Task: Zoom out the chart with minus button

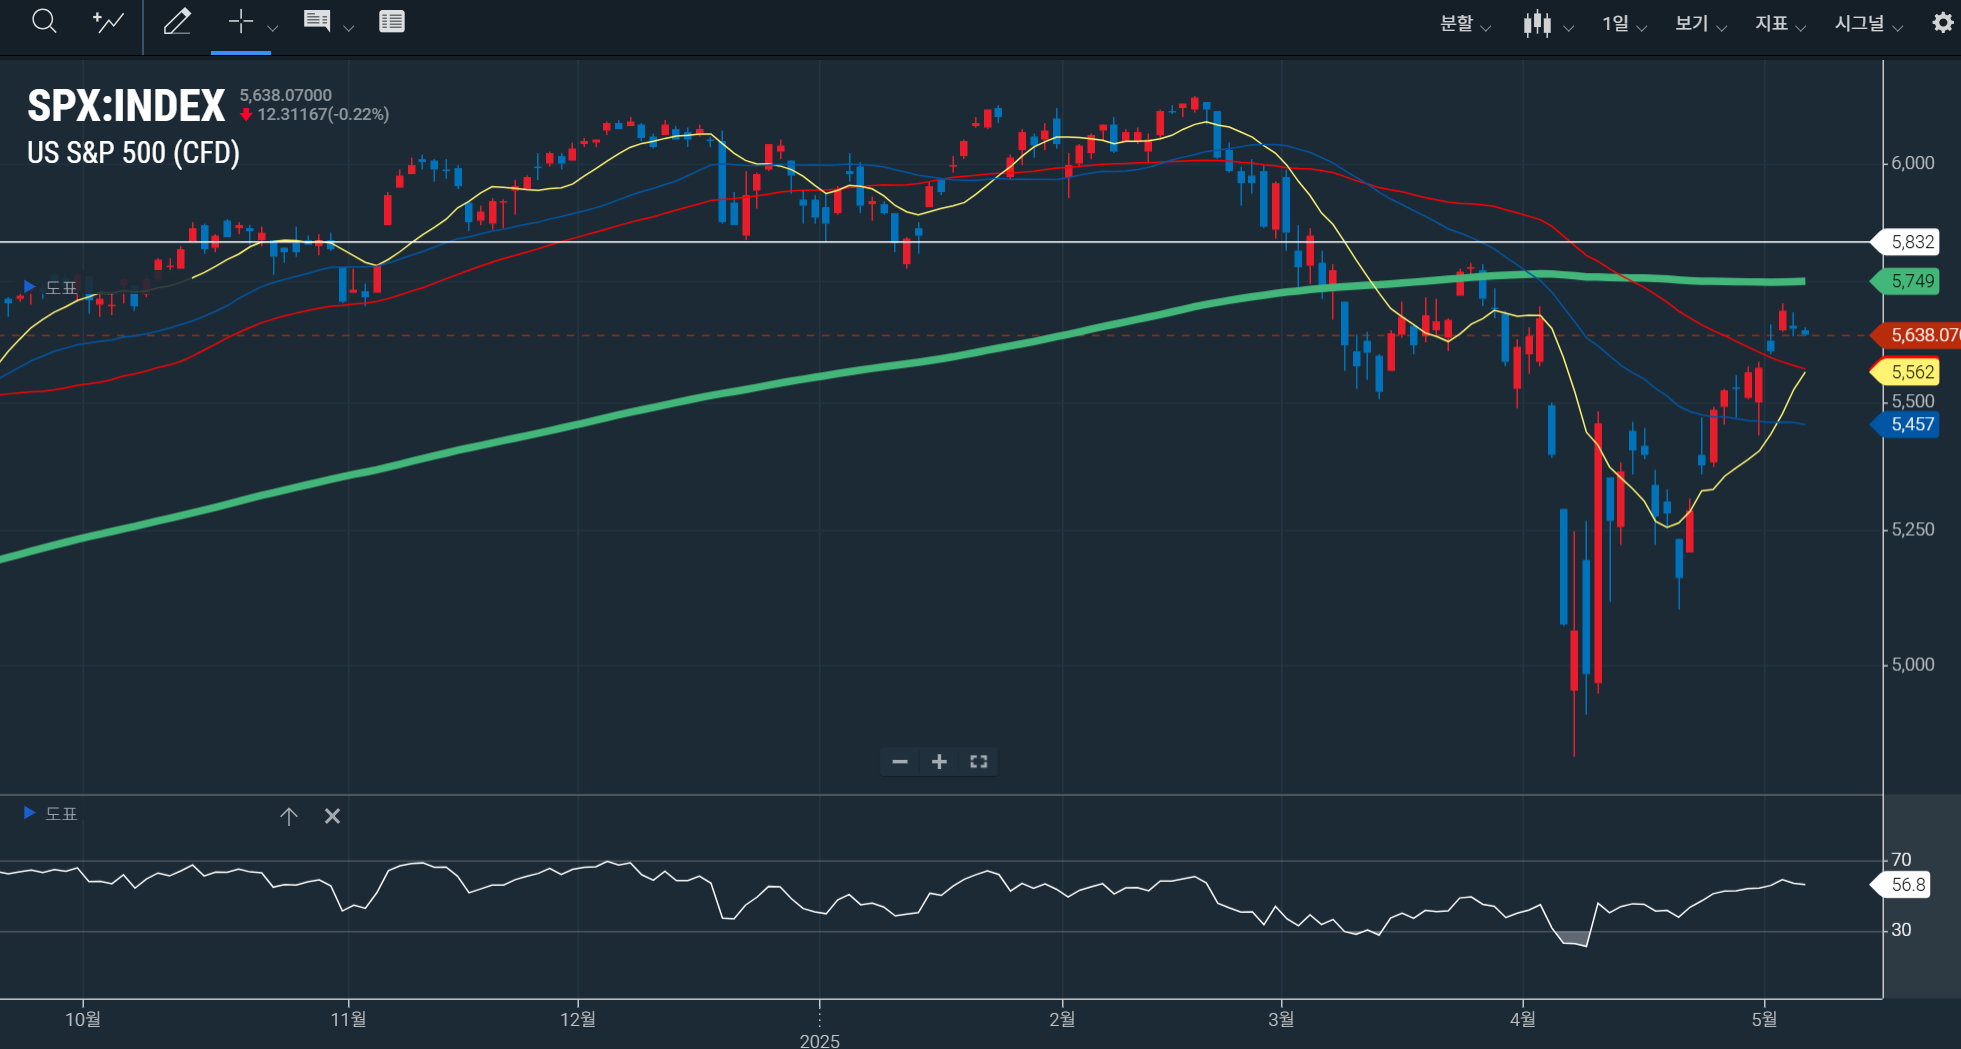Action: coord(900,762)
